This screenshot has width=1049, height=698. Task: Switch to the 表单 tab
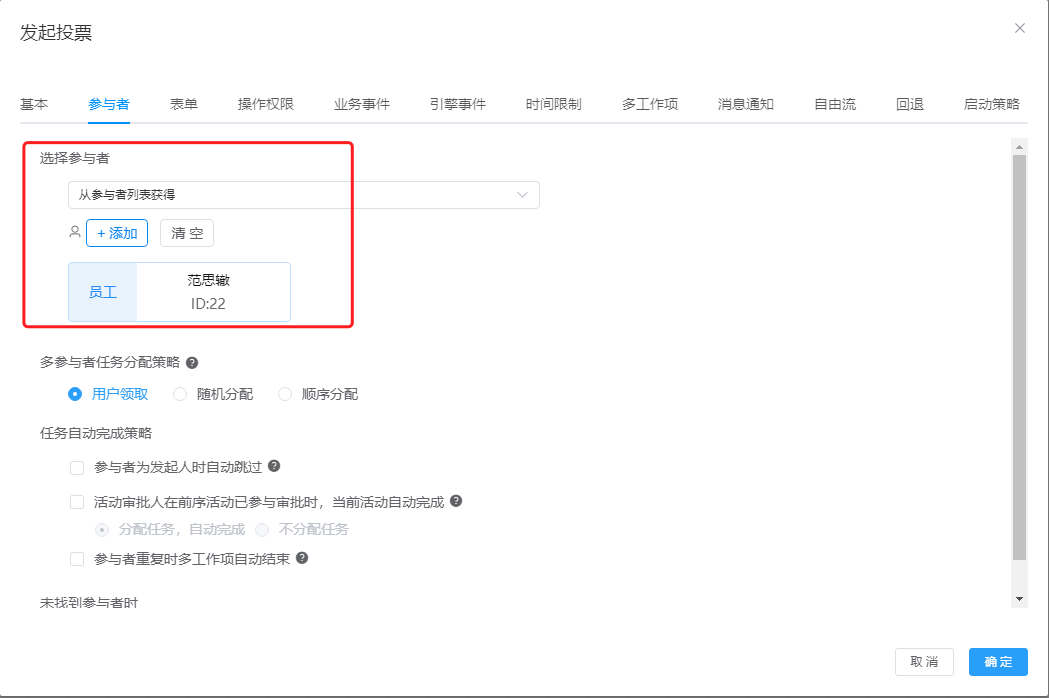pyautogui.click(x=183, y=104)
